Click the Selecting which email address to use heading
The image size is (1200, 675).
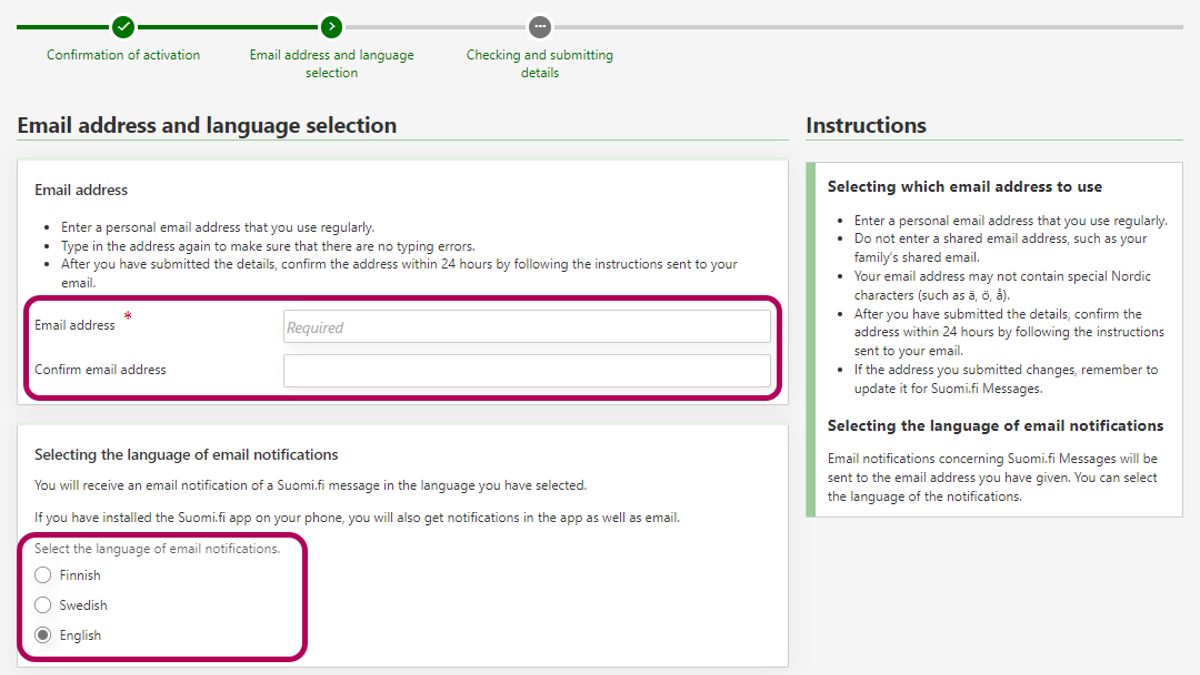(x=964, y=187)
